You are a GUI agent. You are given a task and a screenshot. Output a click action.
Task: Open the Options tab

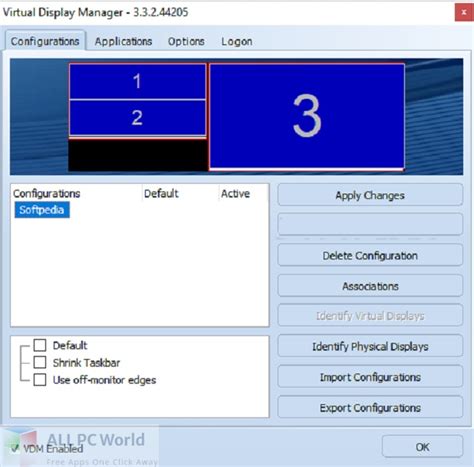[x=186, y=41]
